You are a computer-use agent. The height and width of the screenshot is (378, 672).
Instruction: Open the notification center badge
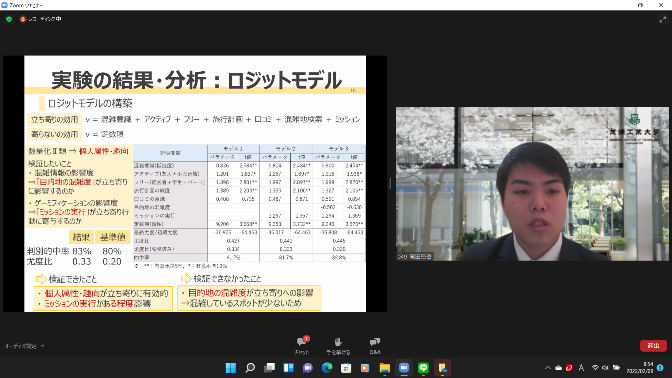pyautogui.click(x=660, y=368)
